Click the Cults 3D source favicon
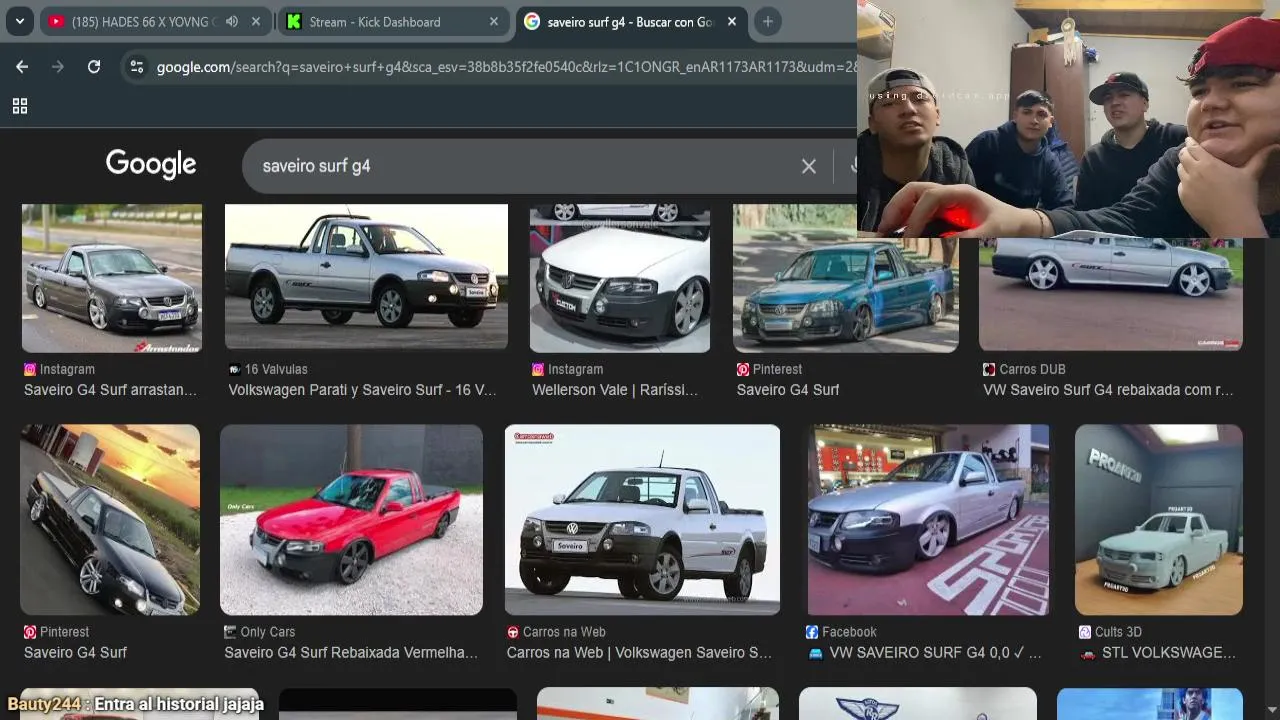 [1085, 632]
